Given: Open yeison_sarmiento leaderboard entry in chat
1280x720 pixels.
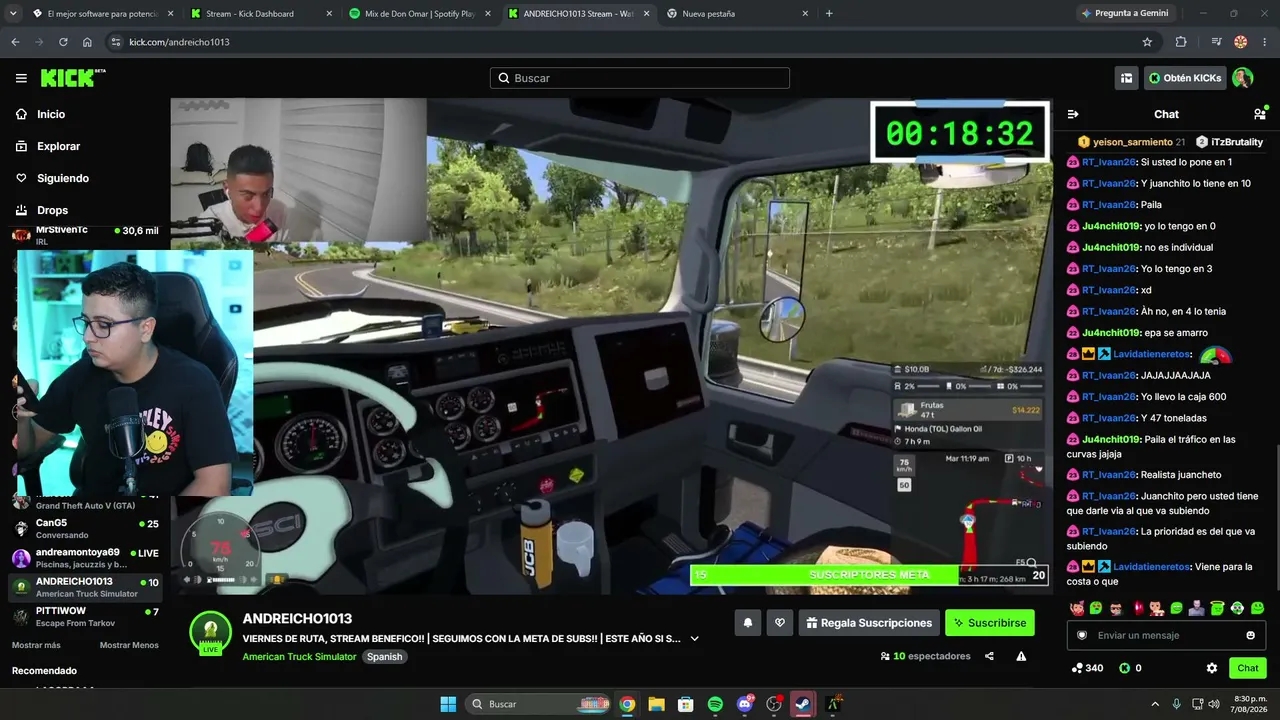Looking at the screenshot, I should [x=1130, y=142].
